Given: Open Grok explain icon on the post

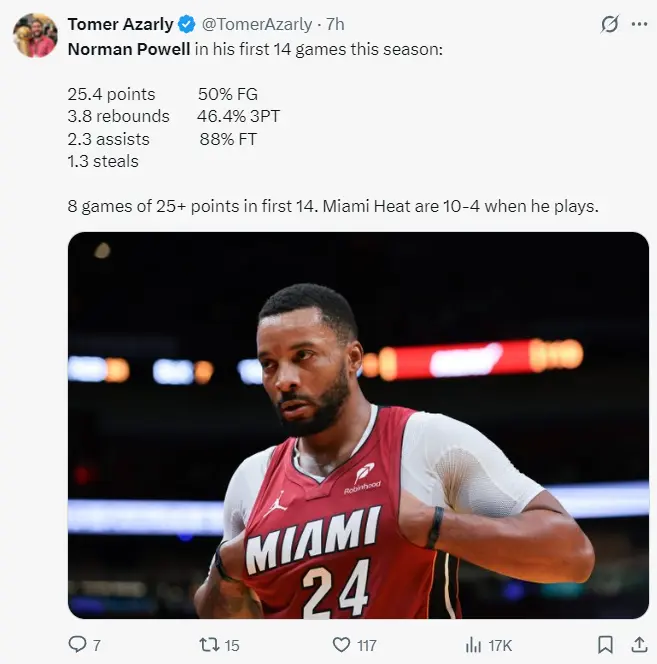Looking at the screenshot, I should [x=609, y=25].
